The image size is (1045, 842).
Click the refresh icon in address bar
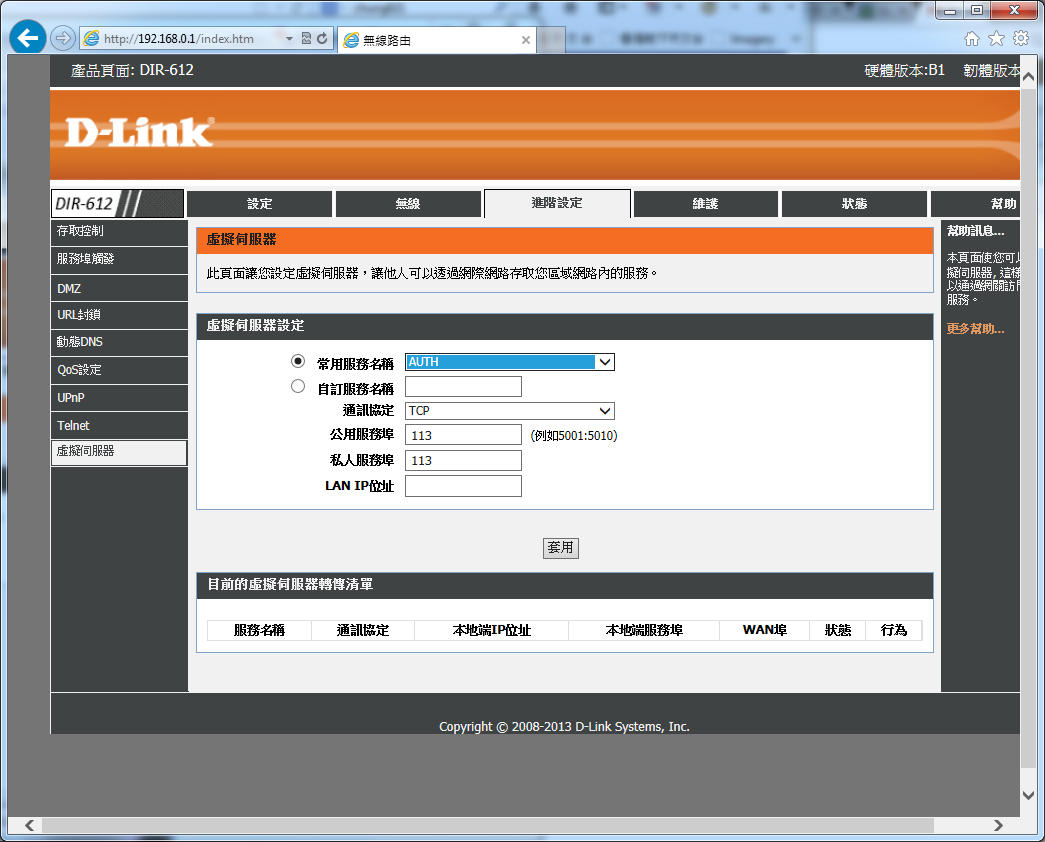323,39
